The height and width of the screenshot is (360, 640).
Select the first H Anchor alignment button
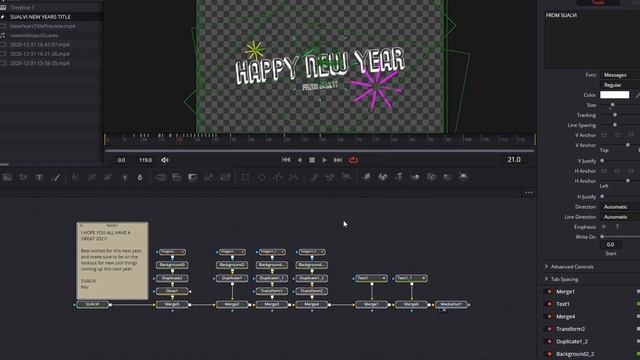[604, 171]
